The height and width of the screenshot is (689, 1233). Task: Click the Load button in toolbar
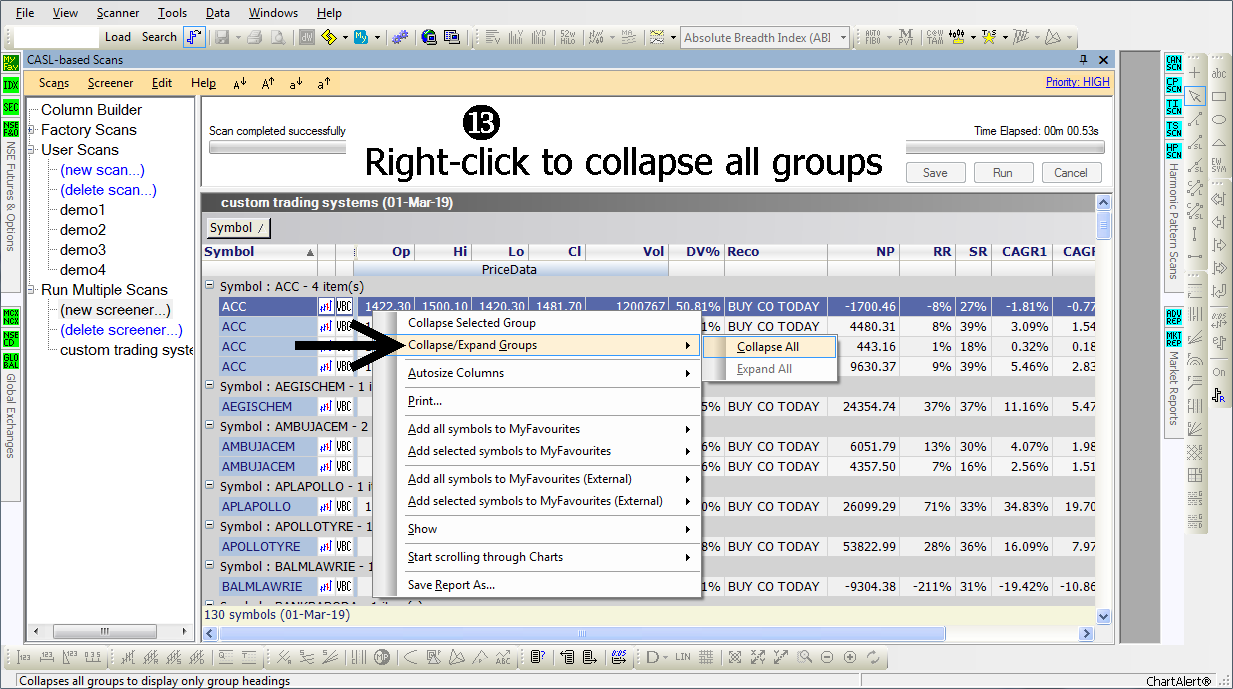coord(118,37)
